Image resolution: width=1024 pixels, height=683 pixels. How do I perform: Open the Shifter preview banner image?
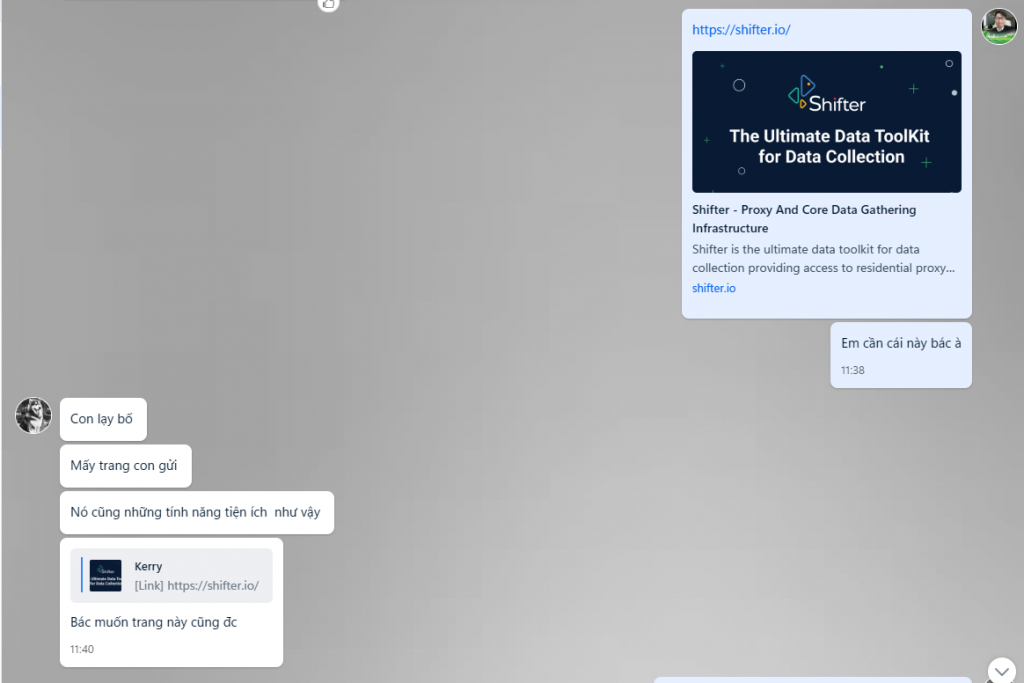click(826, 121)
